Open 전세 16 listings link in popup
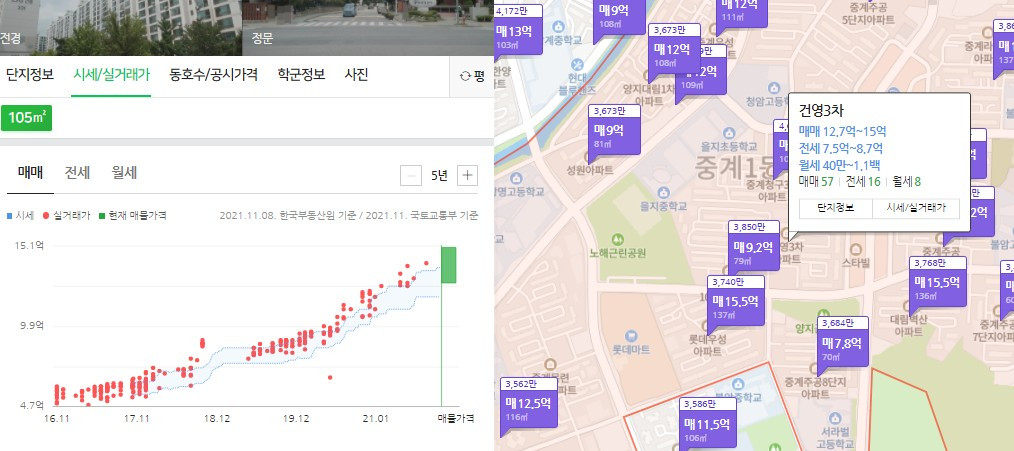 pyautogui.click(x=863, y=182)
